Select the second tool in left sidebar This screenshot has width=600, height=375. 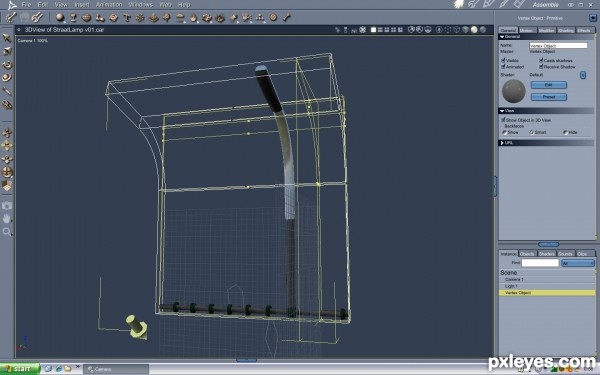[7, 51]
